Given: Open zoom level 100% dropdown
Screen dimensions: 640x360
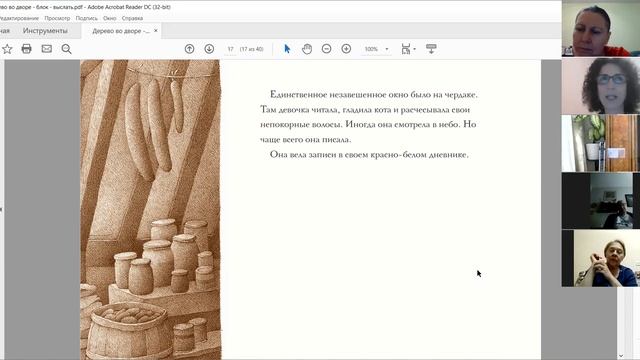Looking at the screenshot, I should pyautogui.click(x=376, y=49).
